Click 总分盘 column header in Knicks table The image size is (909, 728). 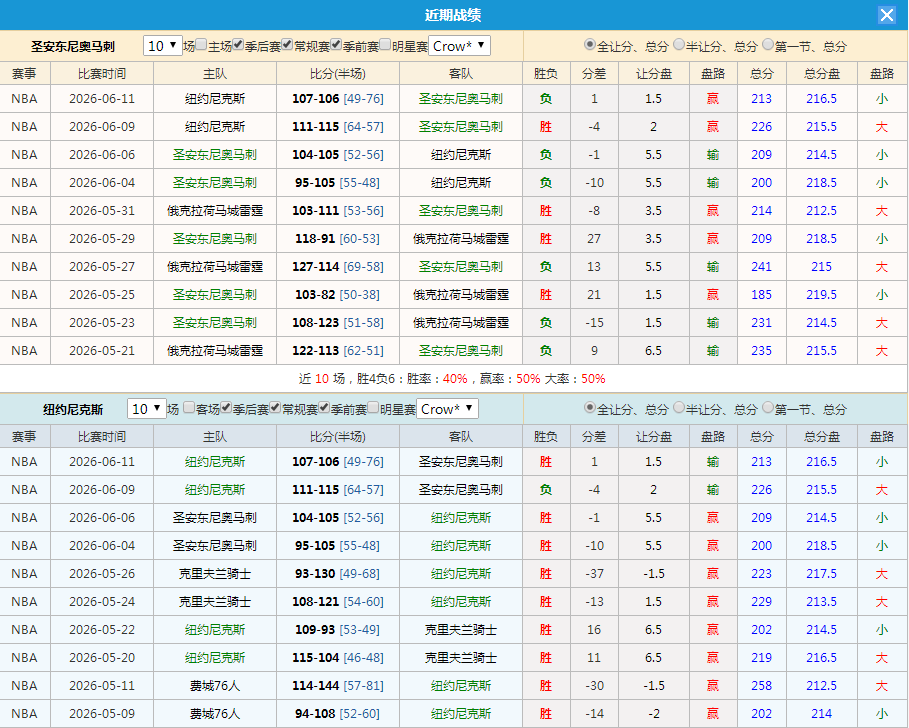tap(822, 436)
